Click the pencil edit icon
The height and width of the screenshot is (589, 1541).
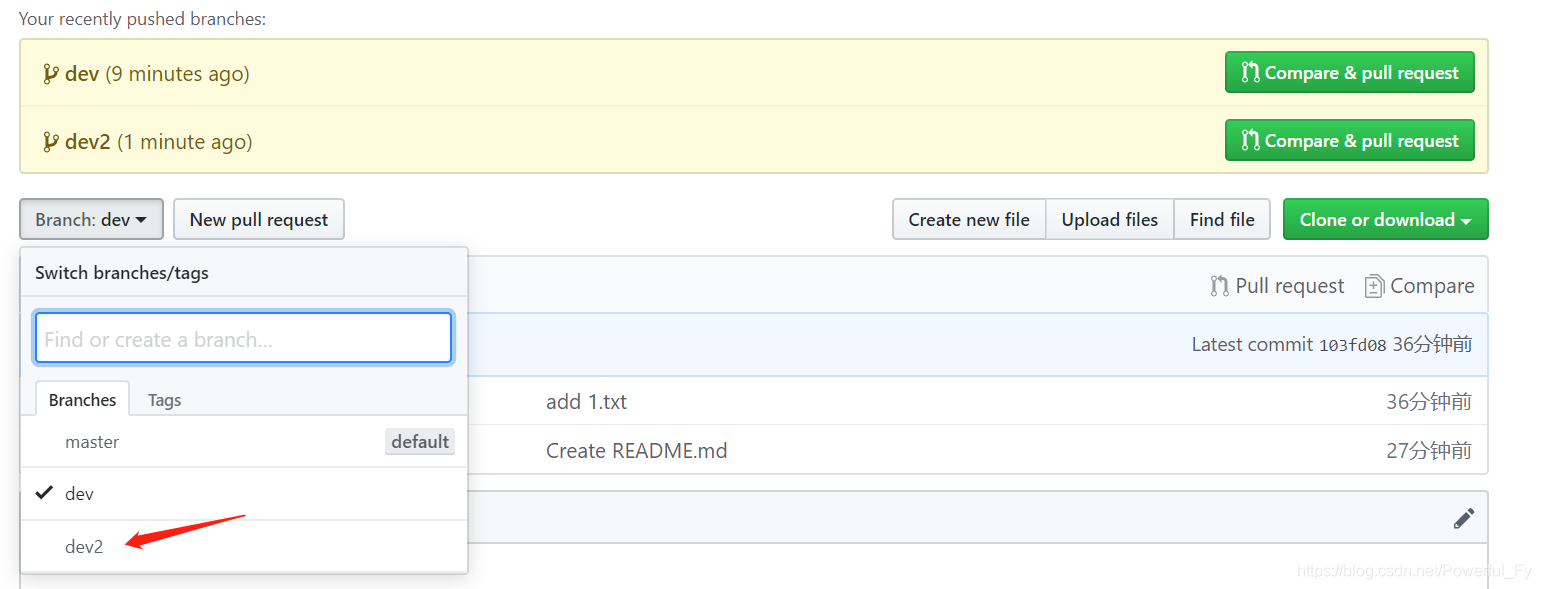coord(1463,518)
